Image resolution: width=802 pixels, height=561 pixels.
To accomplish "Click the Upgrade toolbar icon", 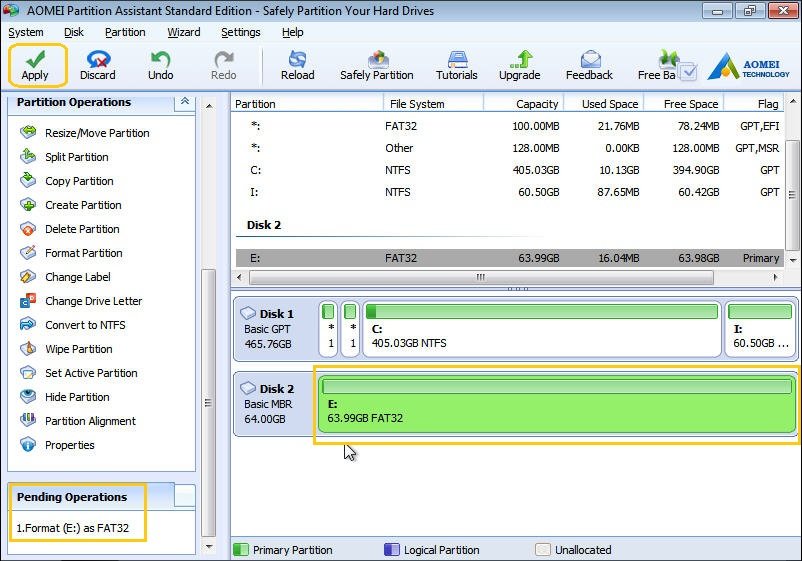I will coord(520,65).
